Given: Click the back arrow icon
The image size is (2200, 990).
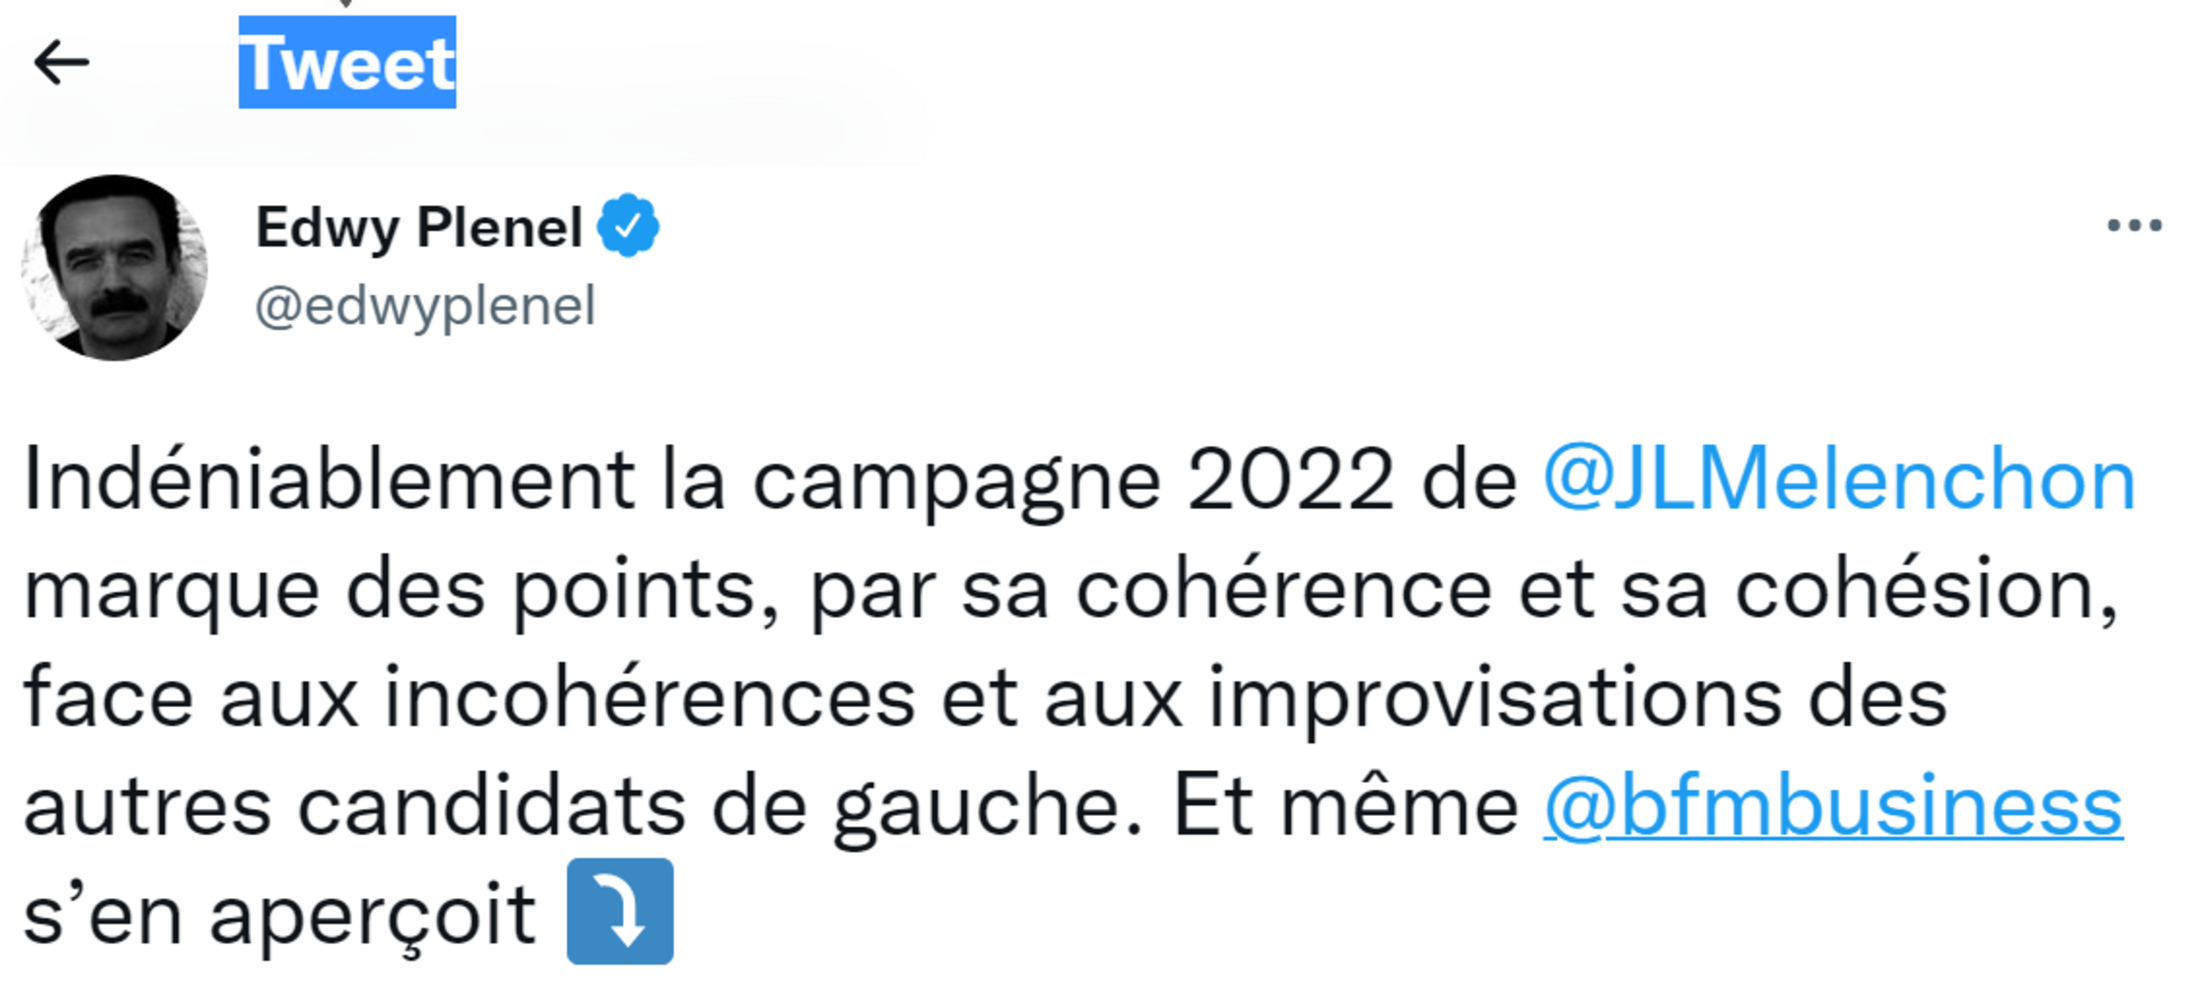Looking at the screenshot, I should pyautogui.click(x=62, y=62).
